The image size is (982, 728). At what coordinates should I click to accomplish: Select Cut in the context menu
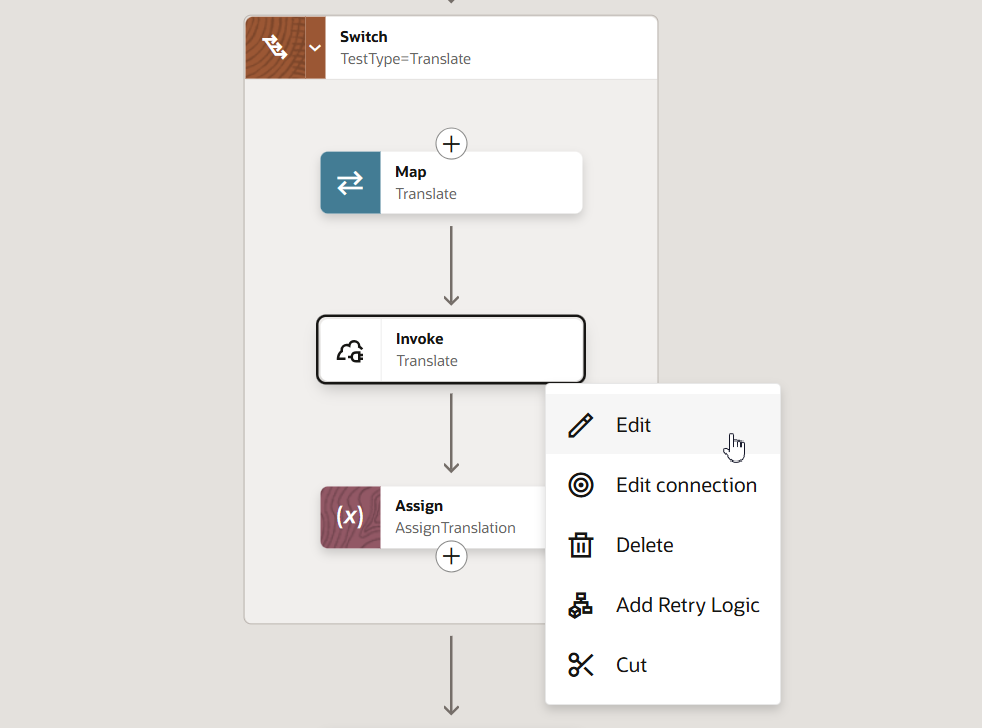pyautogui.click(x=663, y=665)
